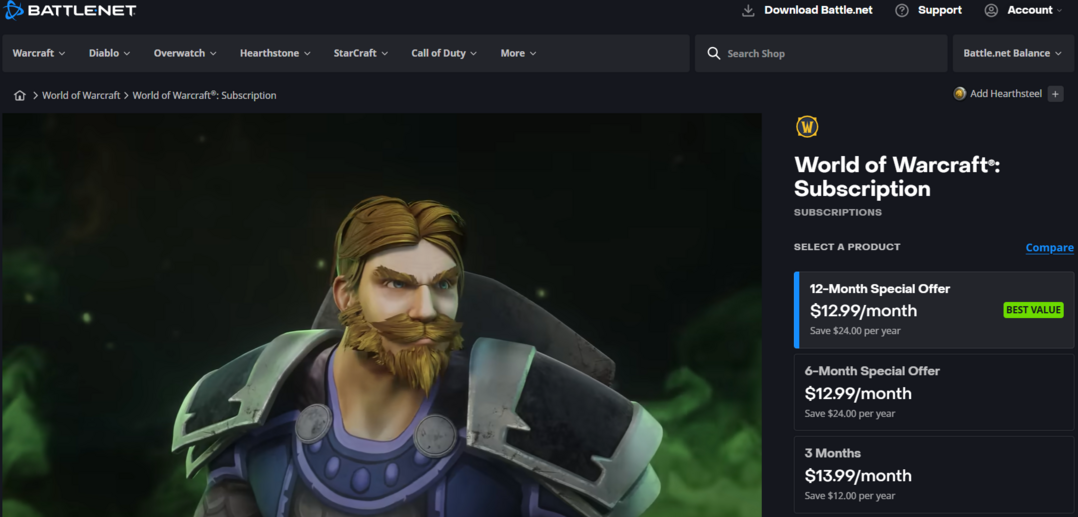Click Download Battle.net link
Image resolution: width=1078 pixels, height=517 pixels.
(818, 10)
